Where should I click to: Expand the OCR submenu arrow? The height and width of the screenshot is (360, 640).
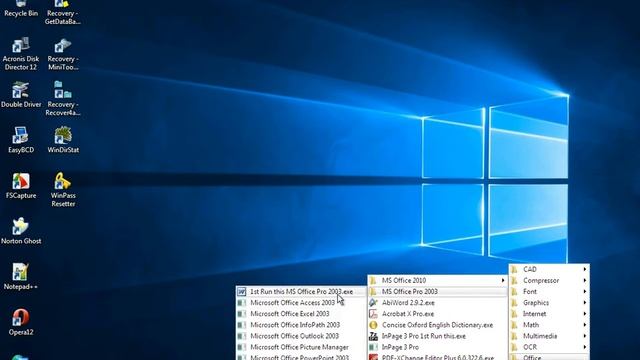(585, 347)
